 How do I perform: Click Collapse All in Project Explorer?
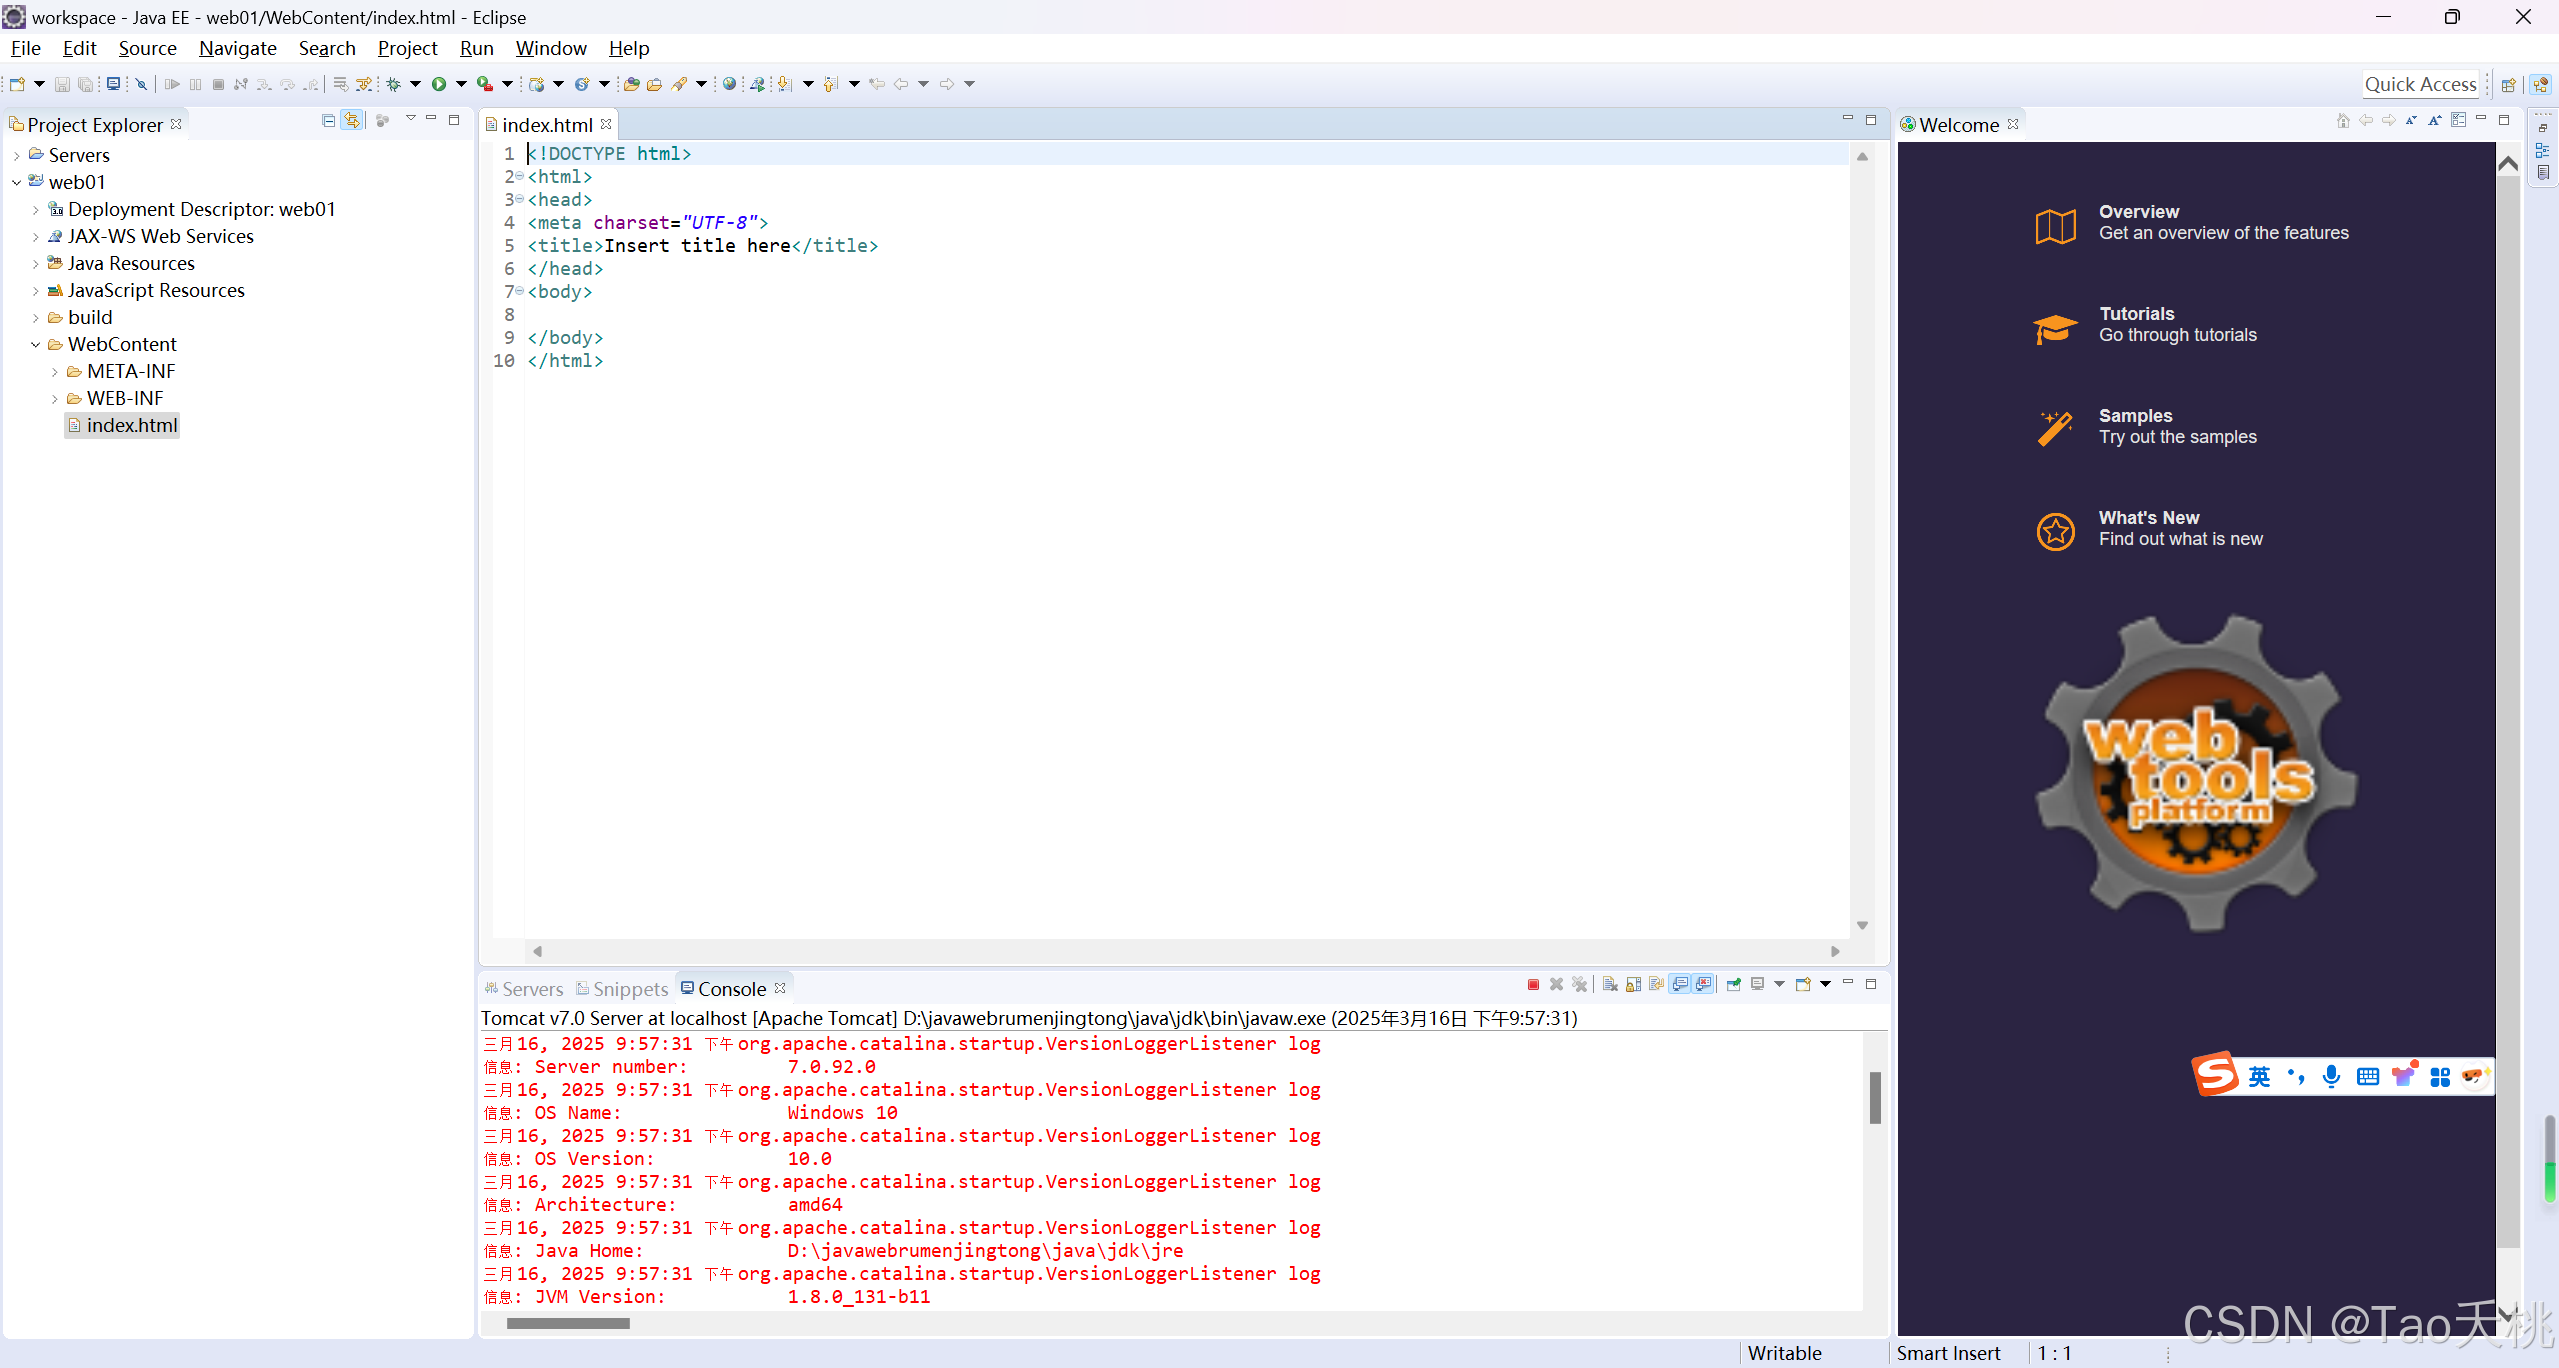pyautogui.click(x=328, y=120)
